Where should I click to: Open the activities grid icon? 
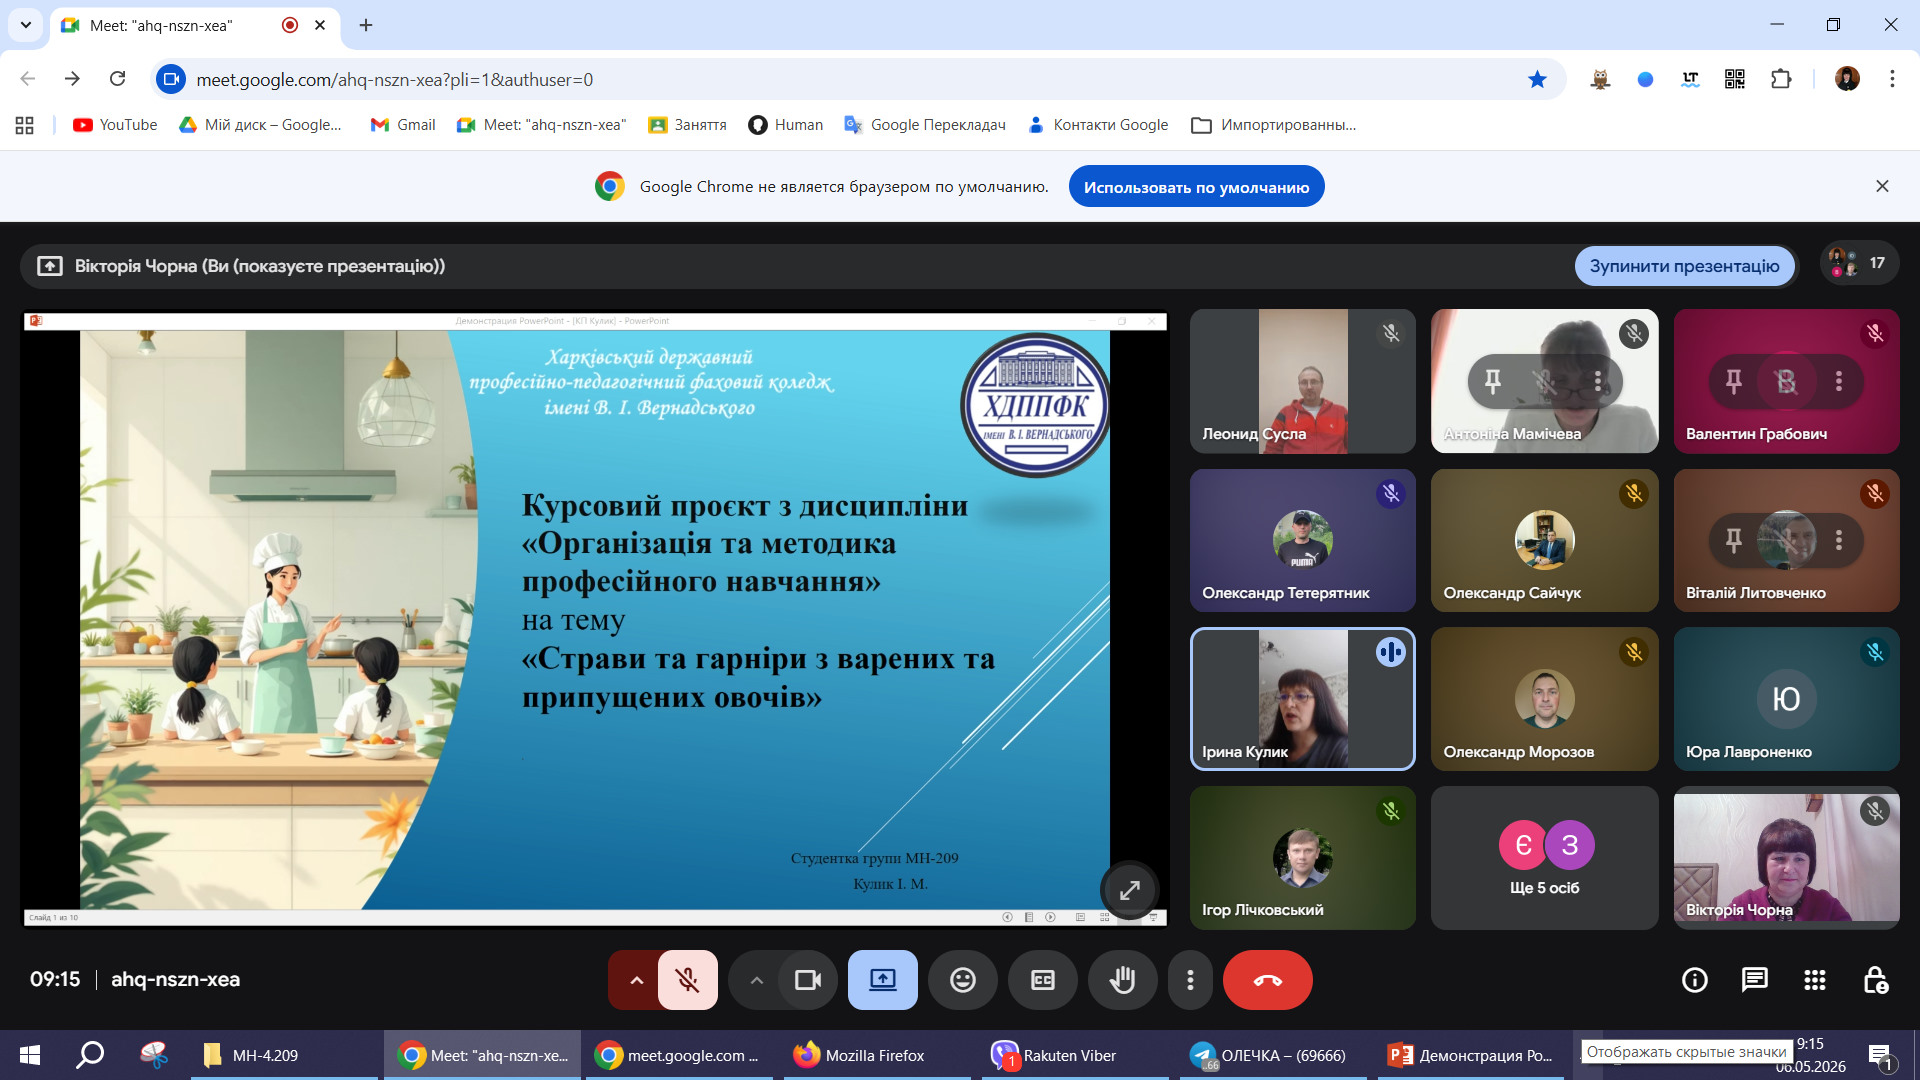click(1815, 980)
